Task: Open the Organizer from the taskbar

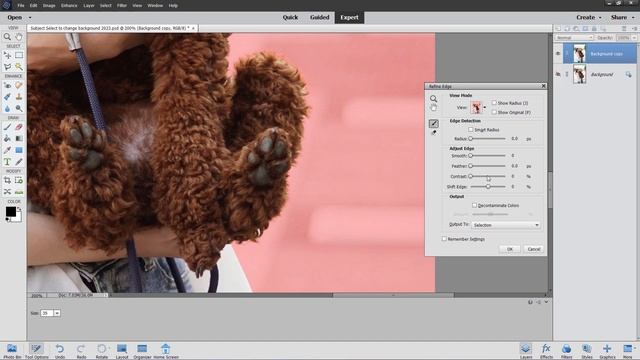Action: click(142, 351)
